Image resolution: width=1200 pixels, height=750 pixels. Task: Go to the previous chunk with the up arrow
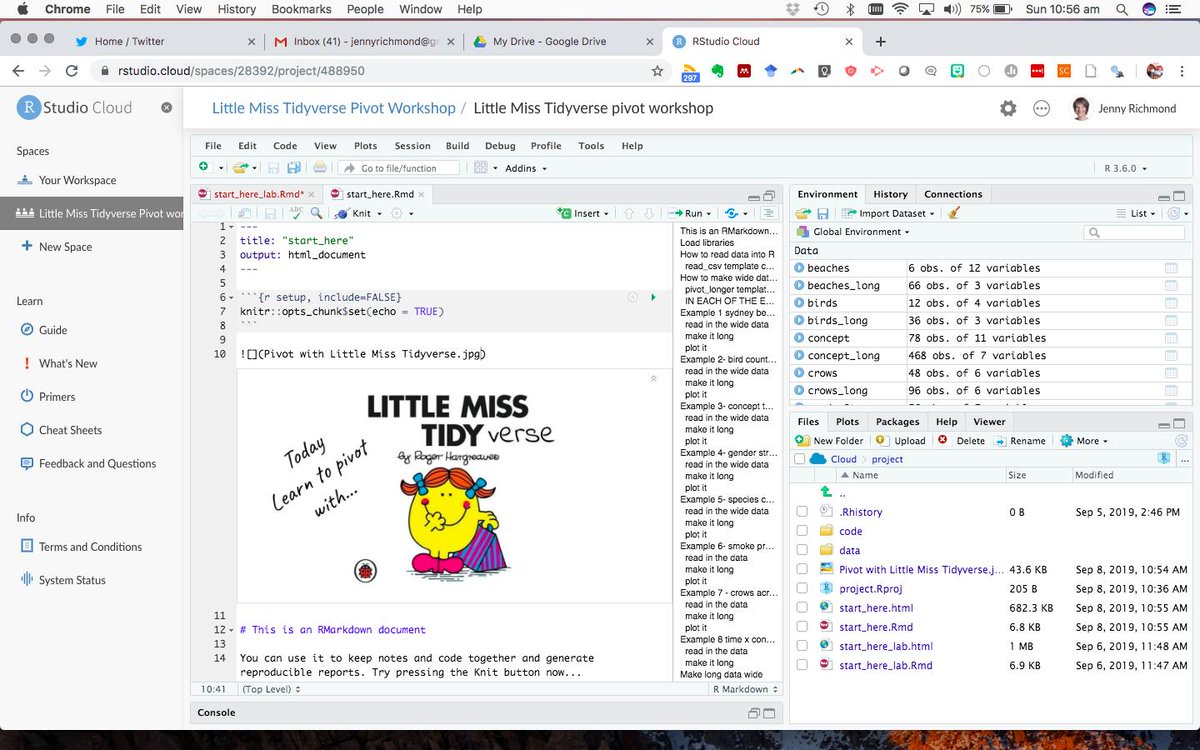click(x=629, y=213)
